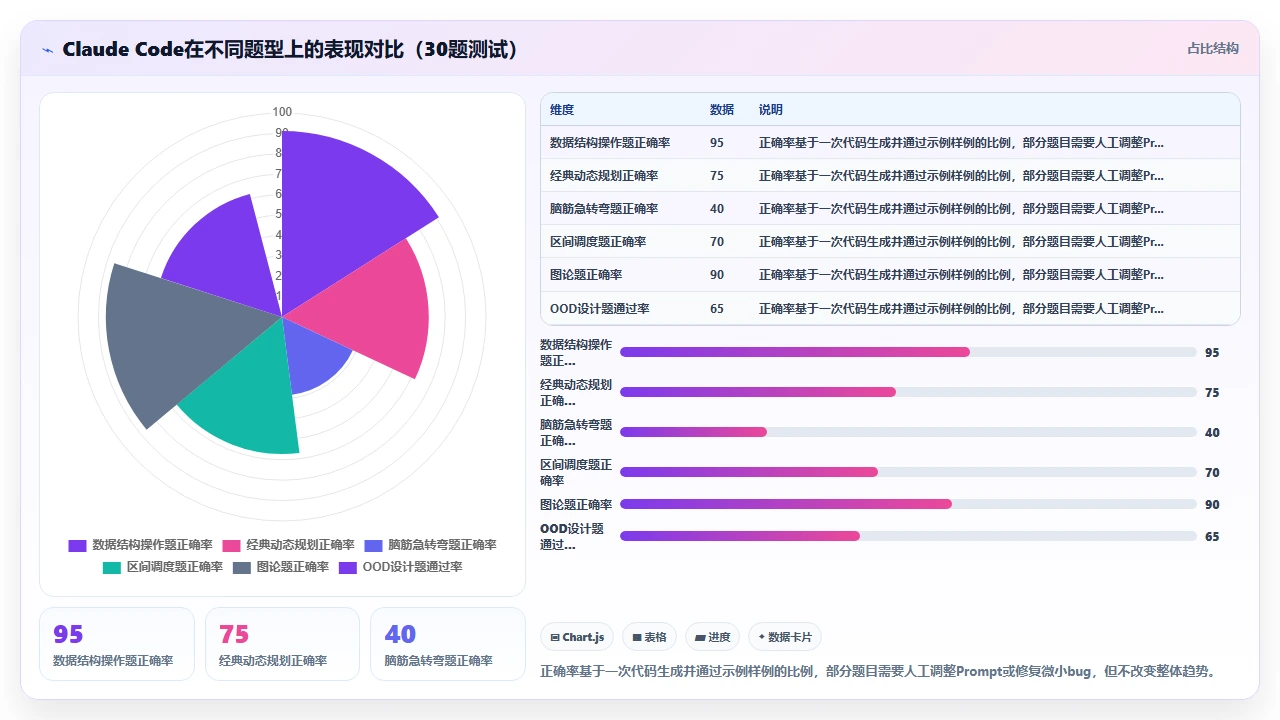1280x720 pixels.
Task: Click the 占比结构 label in the header
Action: [x=1213, y=48]
